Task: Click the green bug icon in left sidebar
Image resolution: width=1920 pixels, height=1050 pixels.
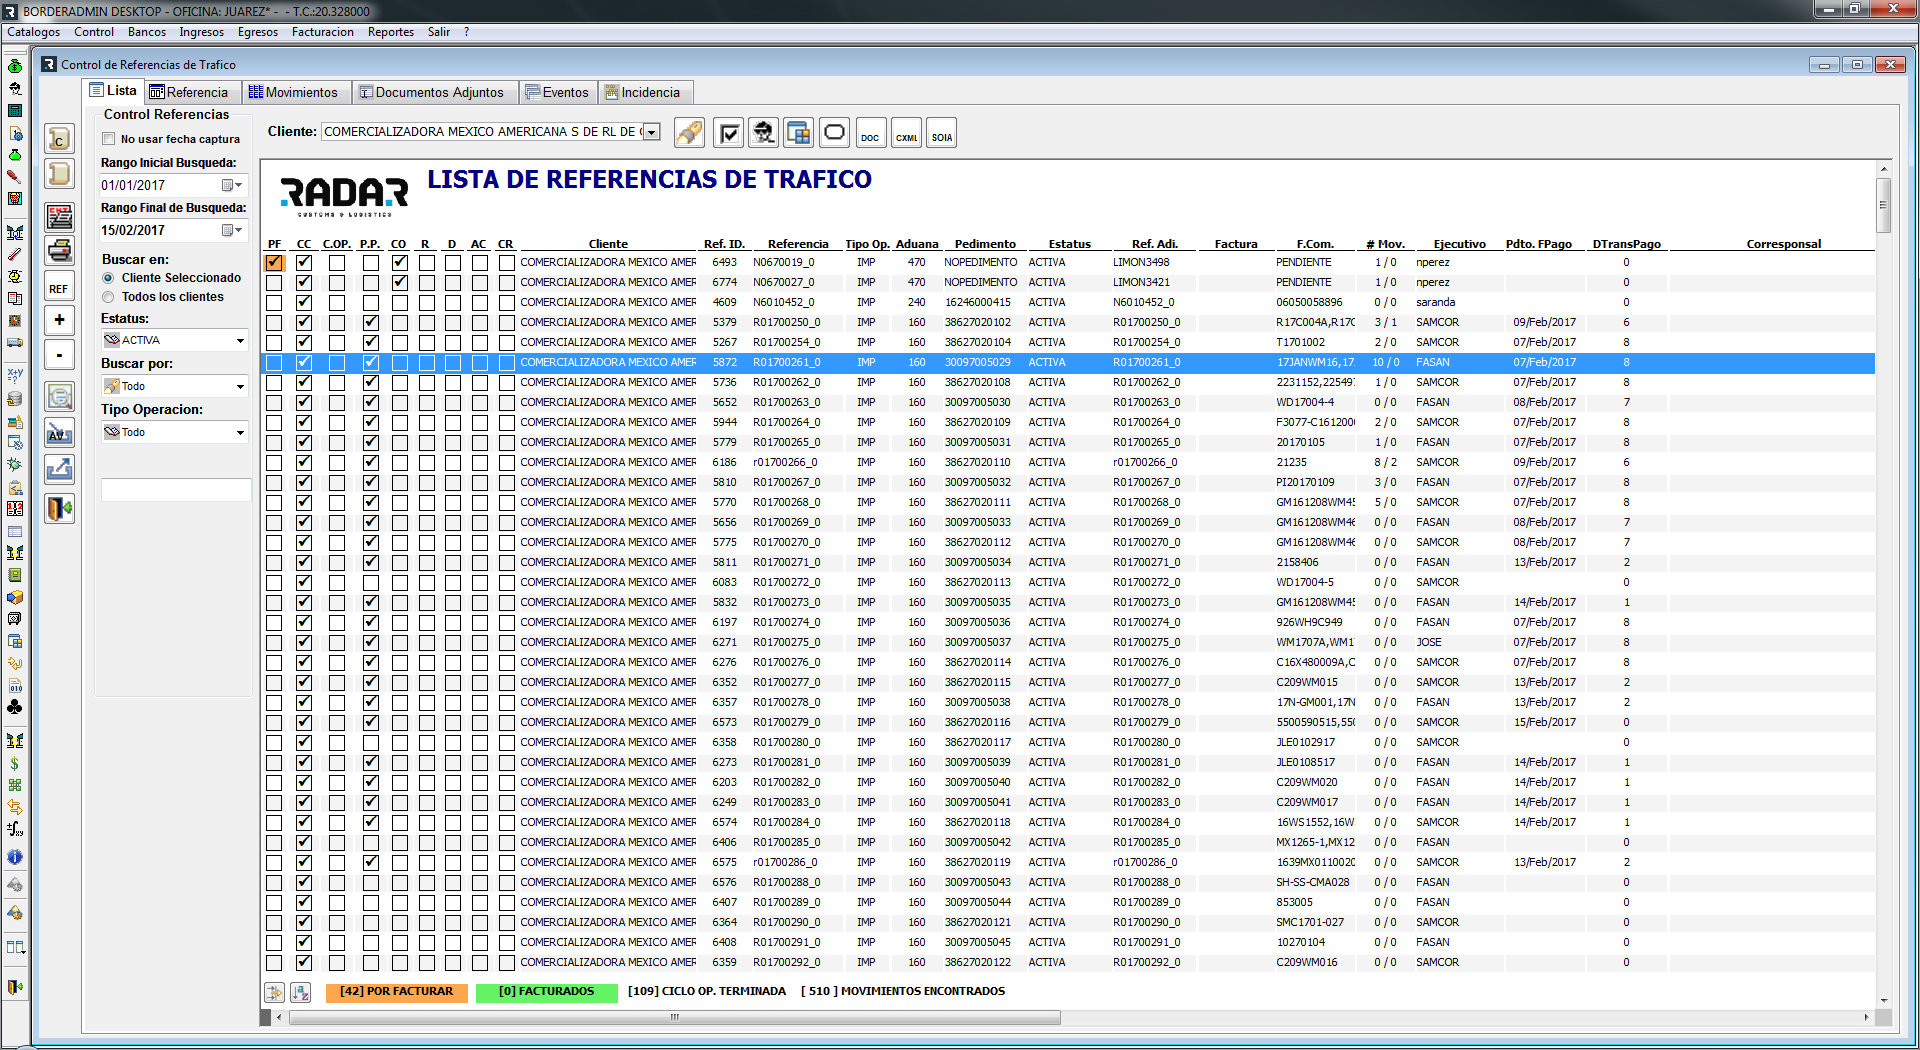Action: point(15,464)
